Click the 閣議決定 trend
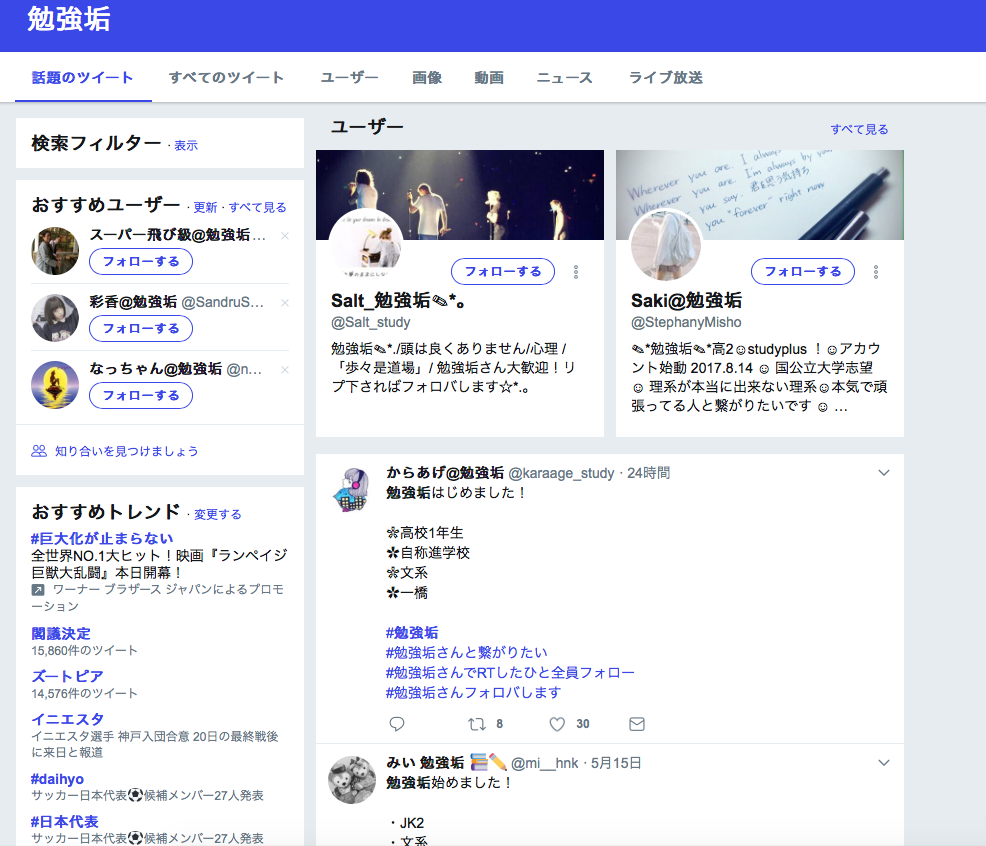The width and height of the screenshot is (986, 846). pos(61,633)
